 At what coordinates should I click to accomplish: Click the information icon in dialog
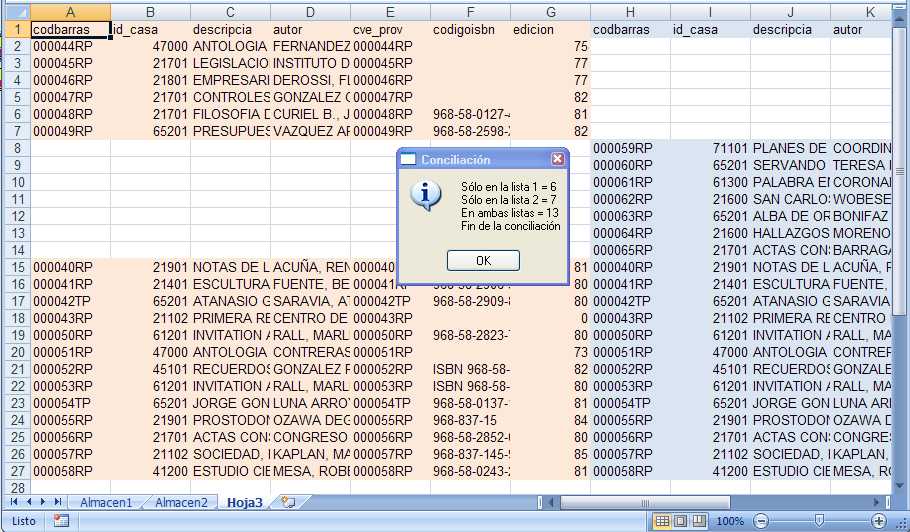point(426,196)
